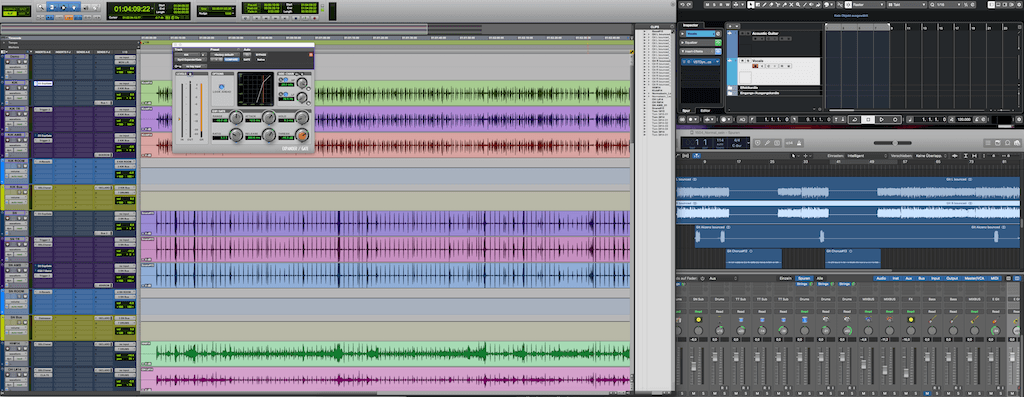The image size is (1024, 397).
Task: Select the Spuren mixer view in Logic
Action: 805,278
